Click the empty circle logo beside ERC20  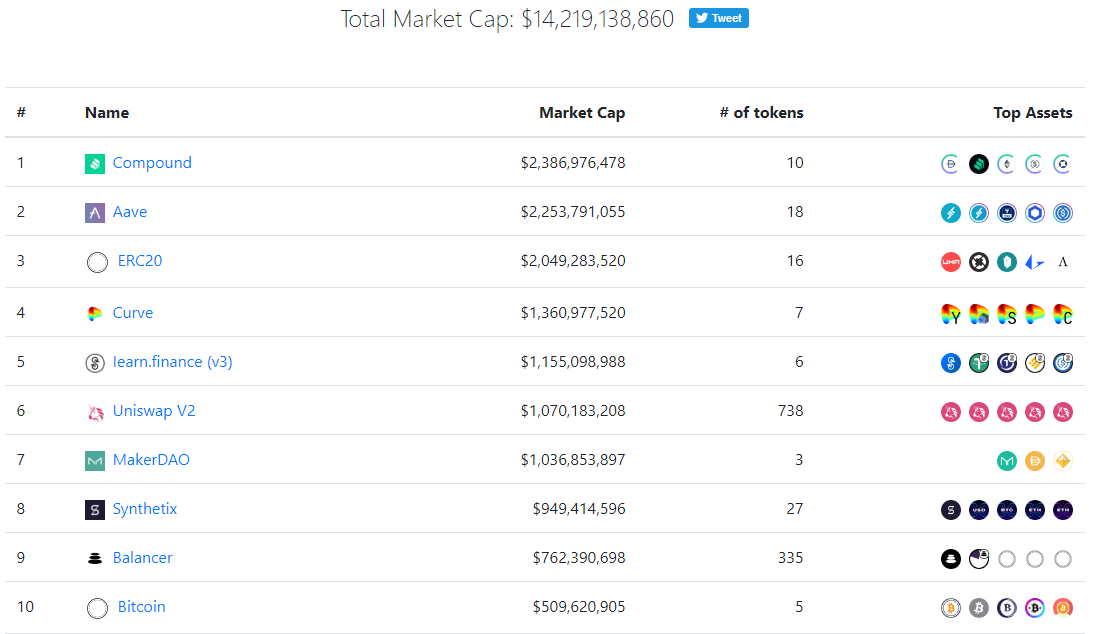[x=97, y=262]
